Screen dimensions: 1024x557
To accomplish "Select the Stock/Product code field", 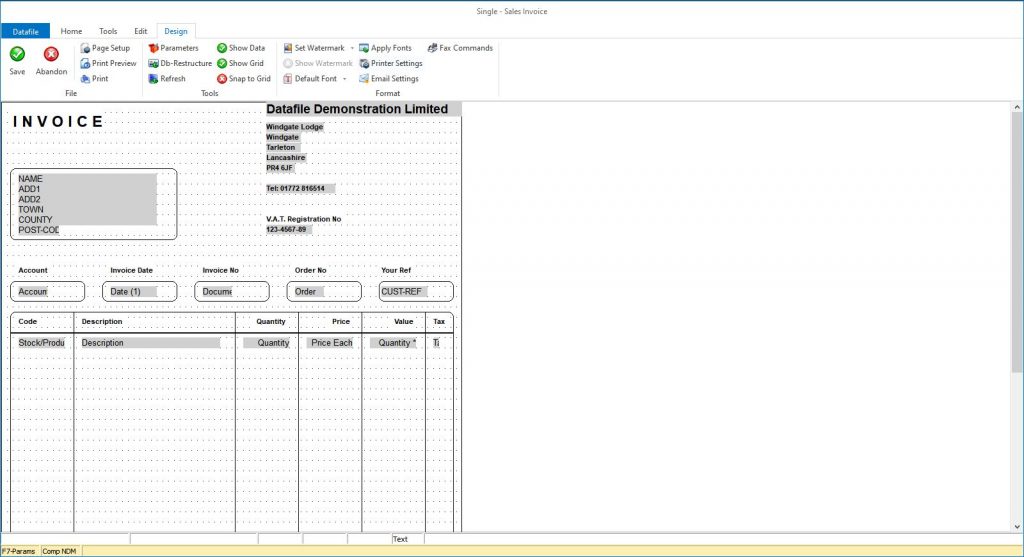I will pos(41,343).
